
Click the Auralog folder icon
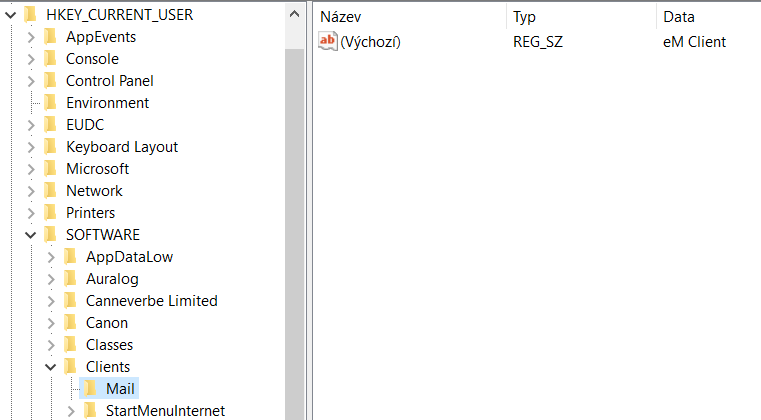point(69,279)
